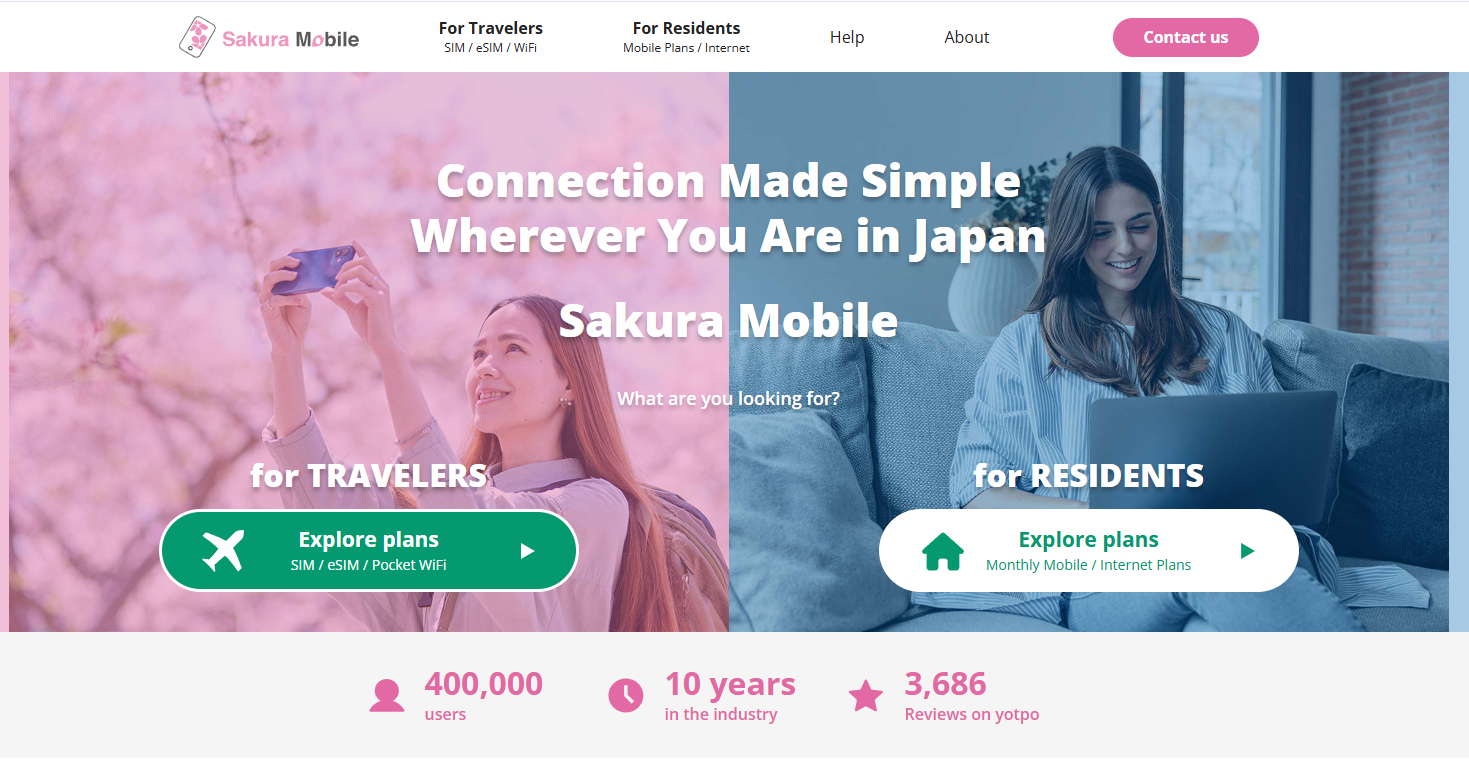
Task: Click the green play arrow on residents button
Action: click(x=1247, y=551)
